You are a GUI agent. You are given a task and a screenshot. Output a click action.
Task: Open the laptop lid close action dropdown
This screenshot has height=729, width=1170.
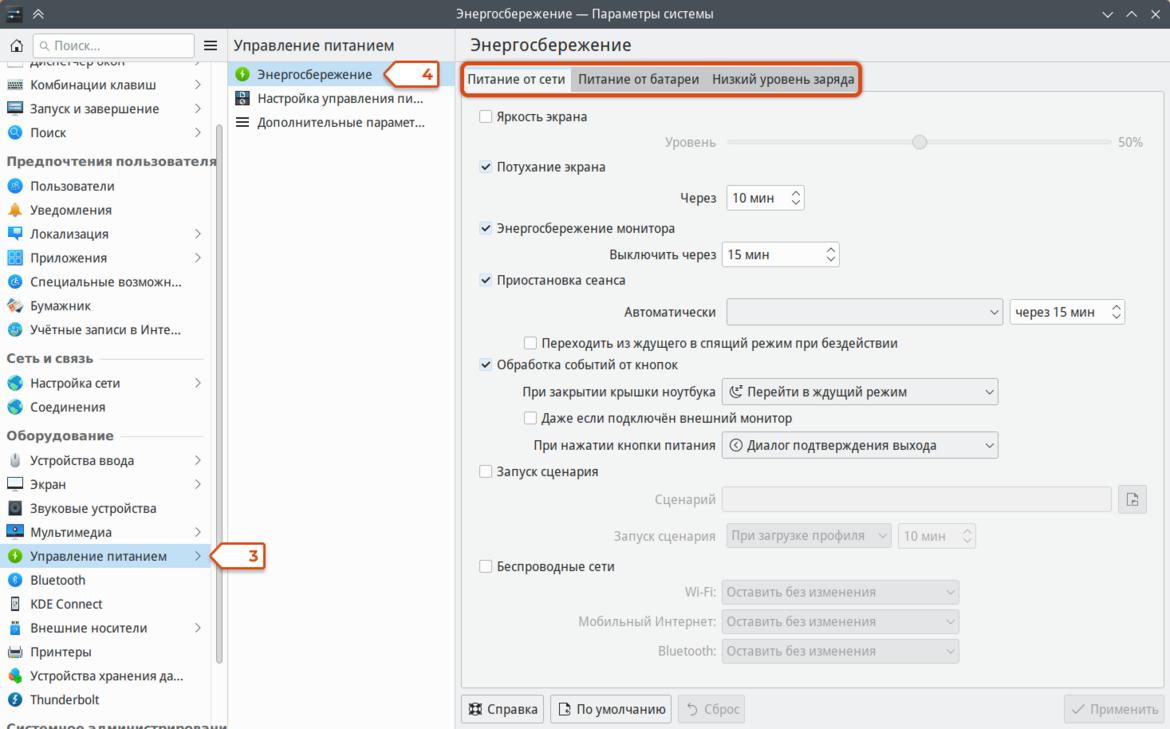860,392
